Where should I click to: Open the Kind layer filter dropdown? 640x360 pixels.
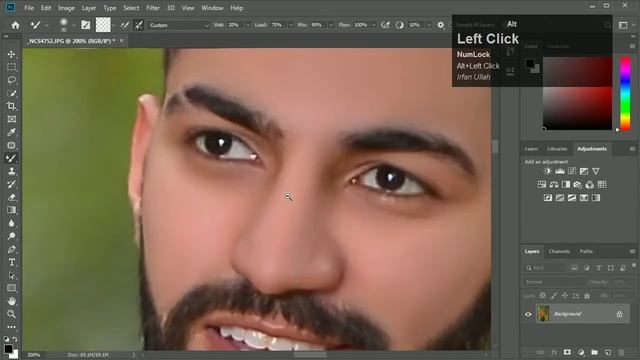pyautogui.click(x=544, y=268)
